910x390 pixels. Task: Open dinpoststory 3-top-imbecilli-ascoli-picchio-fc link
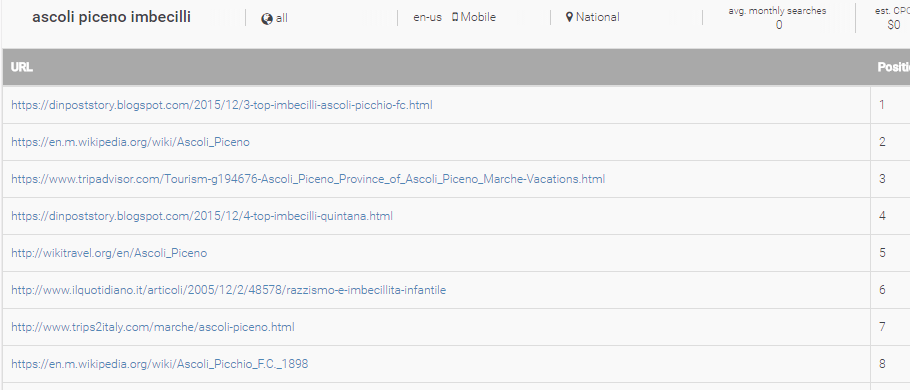(222, 105)
